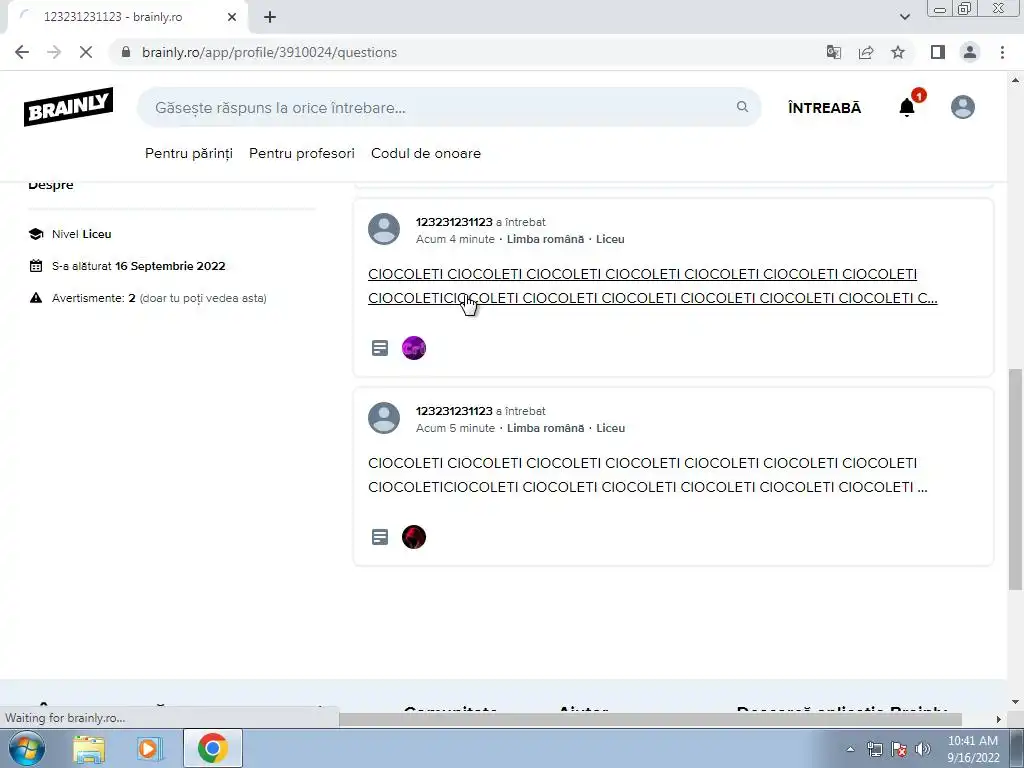The image size is (1024, 768).
Task: Click the address bar URL
Action: pos(269,52)
